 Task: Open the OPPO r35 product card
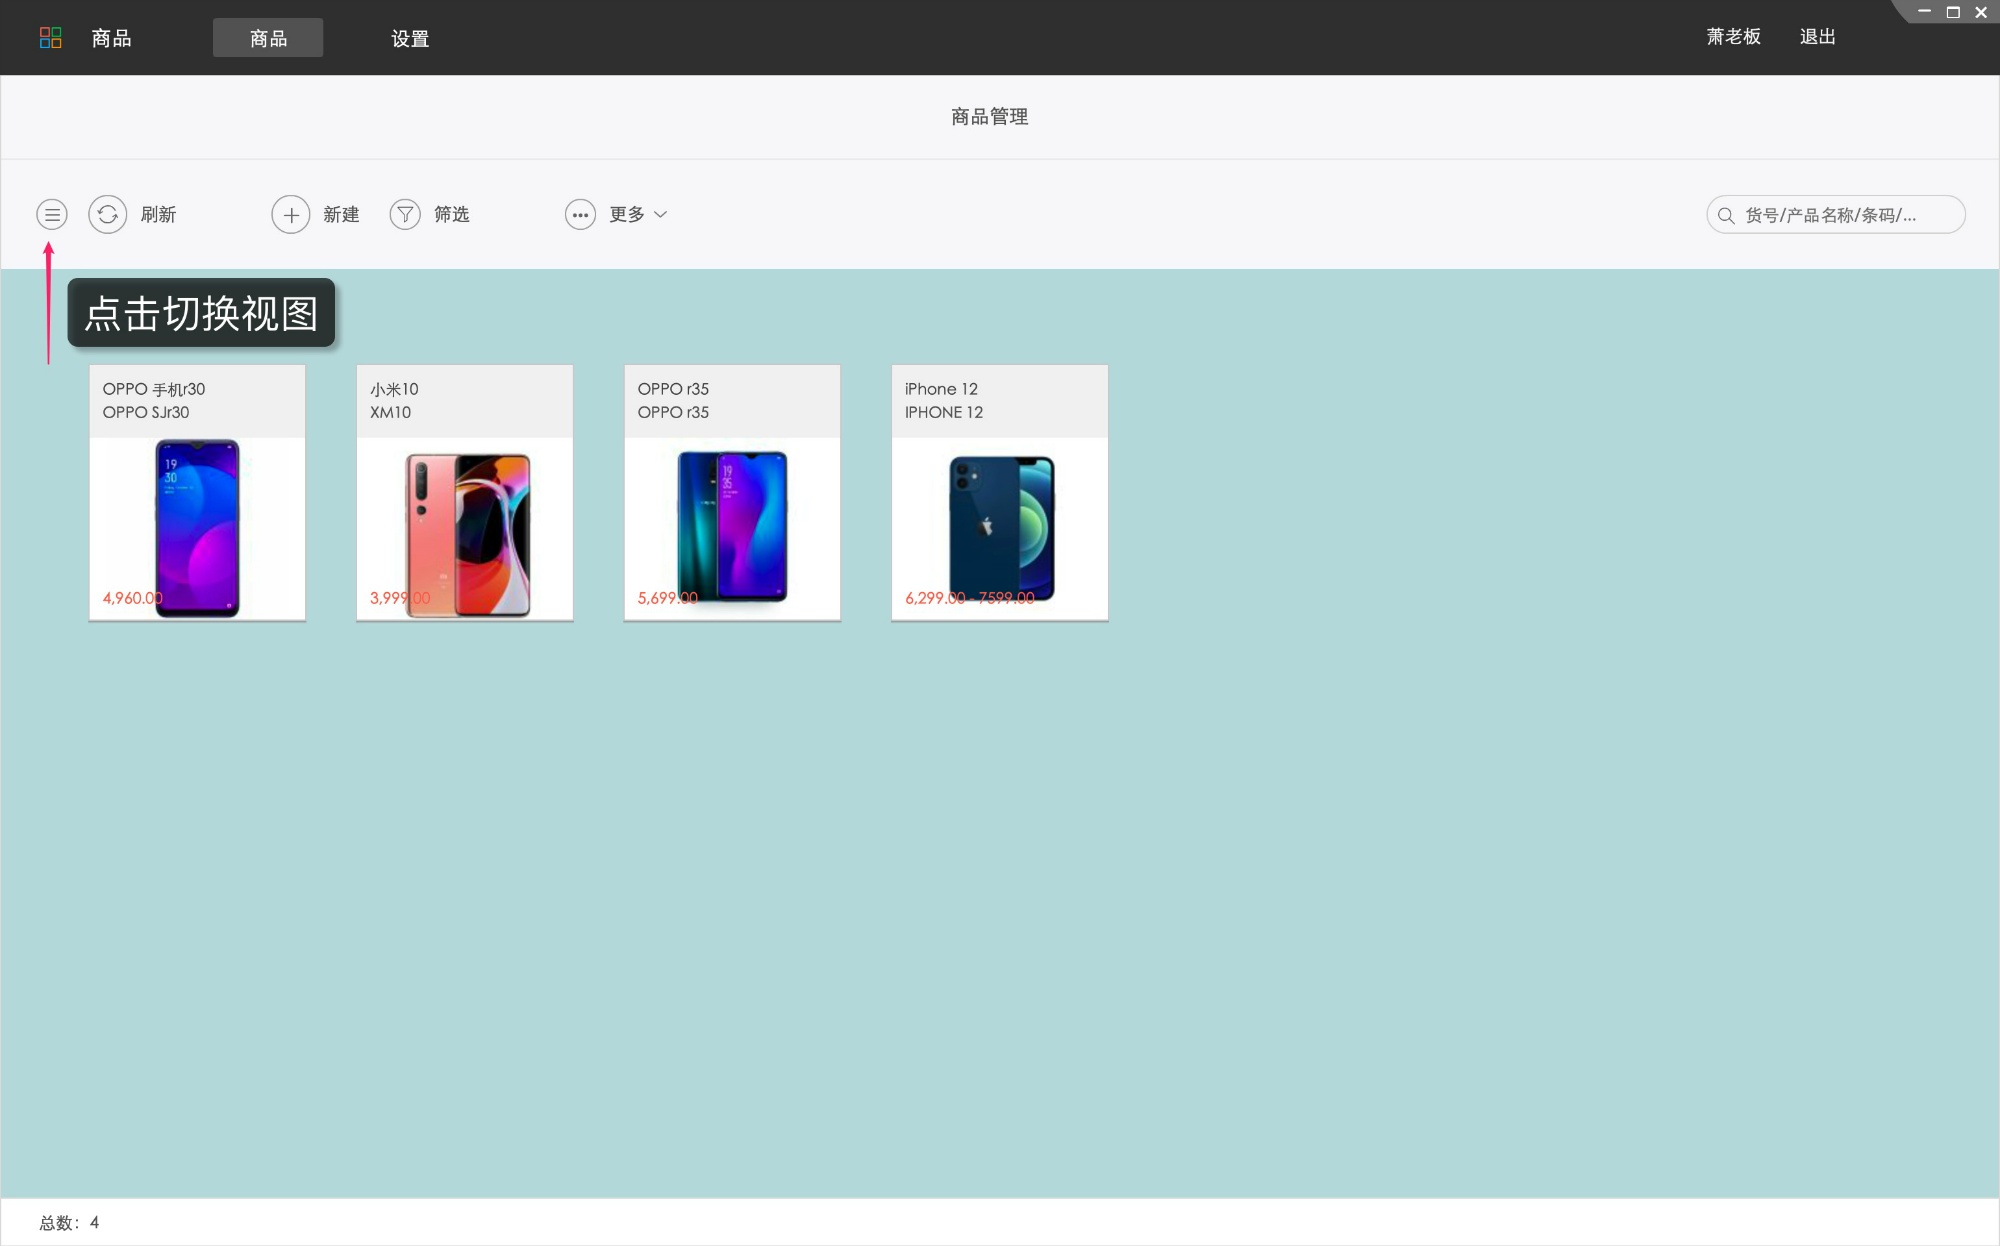pos(732,493)
